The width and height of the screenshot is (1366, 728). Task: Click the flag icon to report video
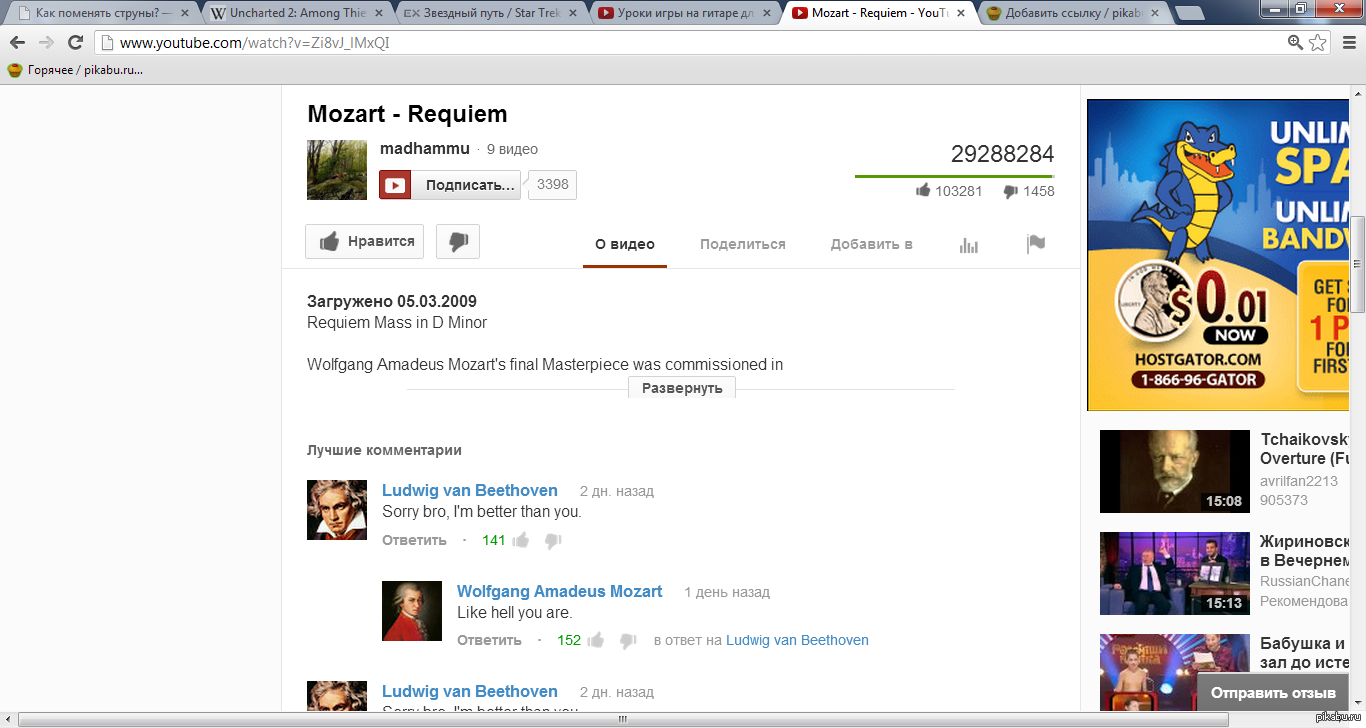(1036, 244)
